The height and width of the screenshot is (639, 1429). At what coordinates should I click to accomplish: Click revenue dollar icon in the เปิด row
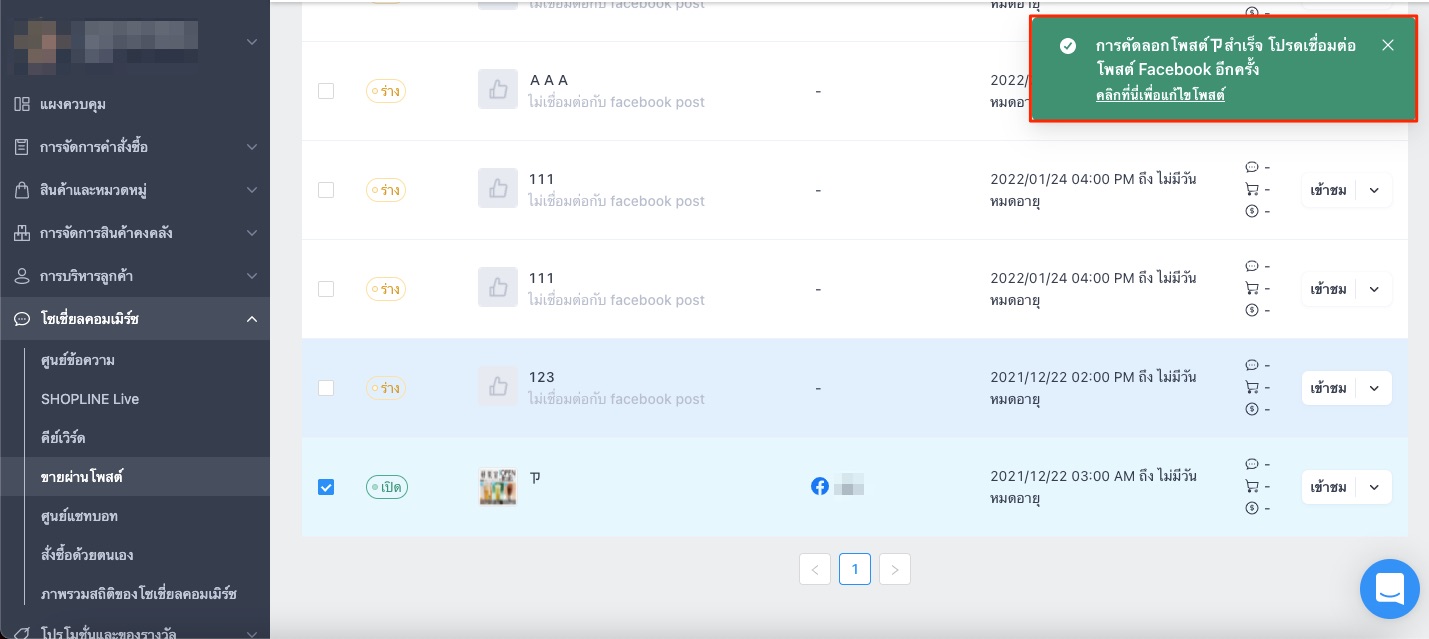[1251, 508]
